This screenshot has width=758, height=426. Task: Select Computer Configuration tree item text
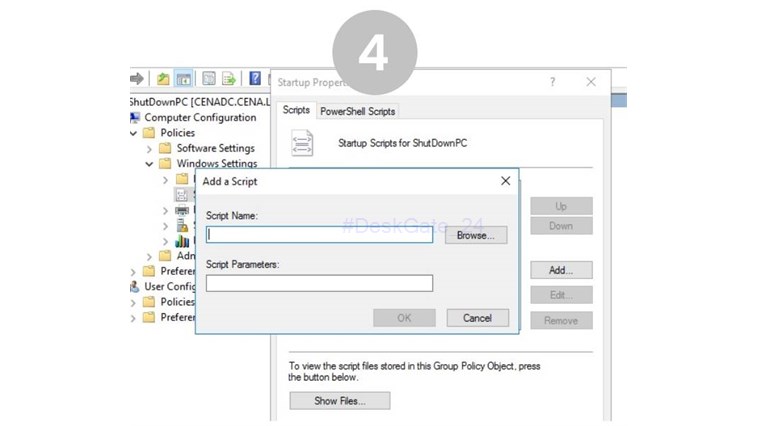point(200,118)
